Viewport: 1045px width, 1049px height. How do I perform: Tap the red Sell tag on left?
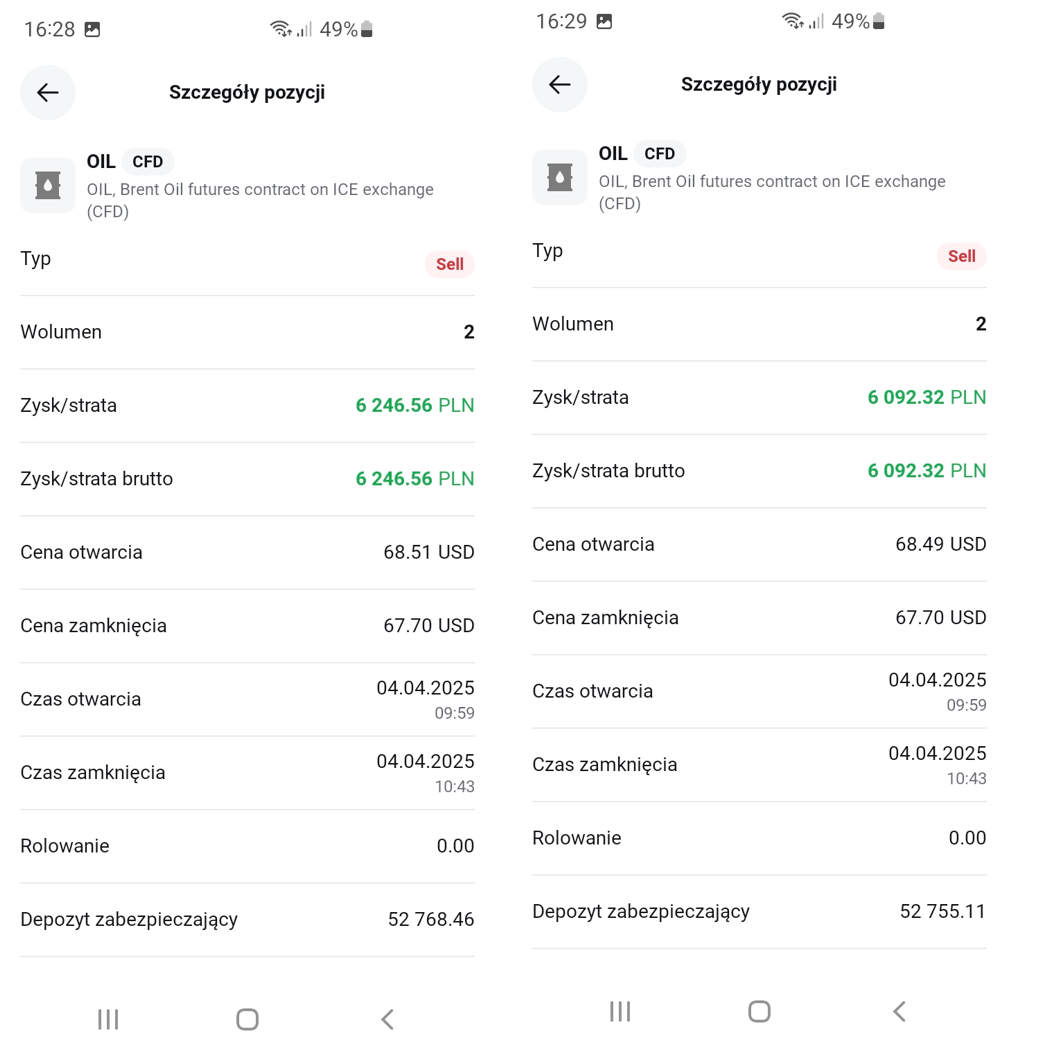click(x=450, y=264)
